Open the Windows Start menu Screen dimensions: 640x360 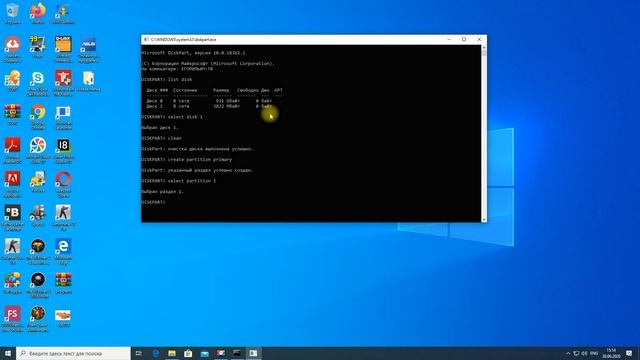tap(8, 353)
